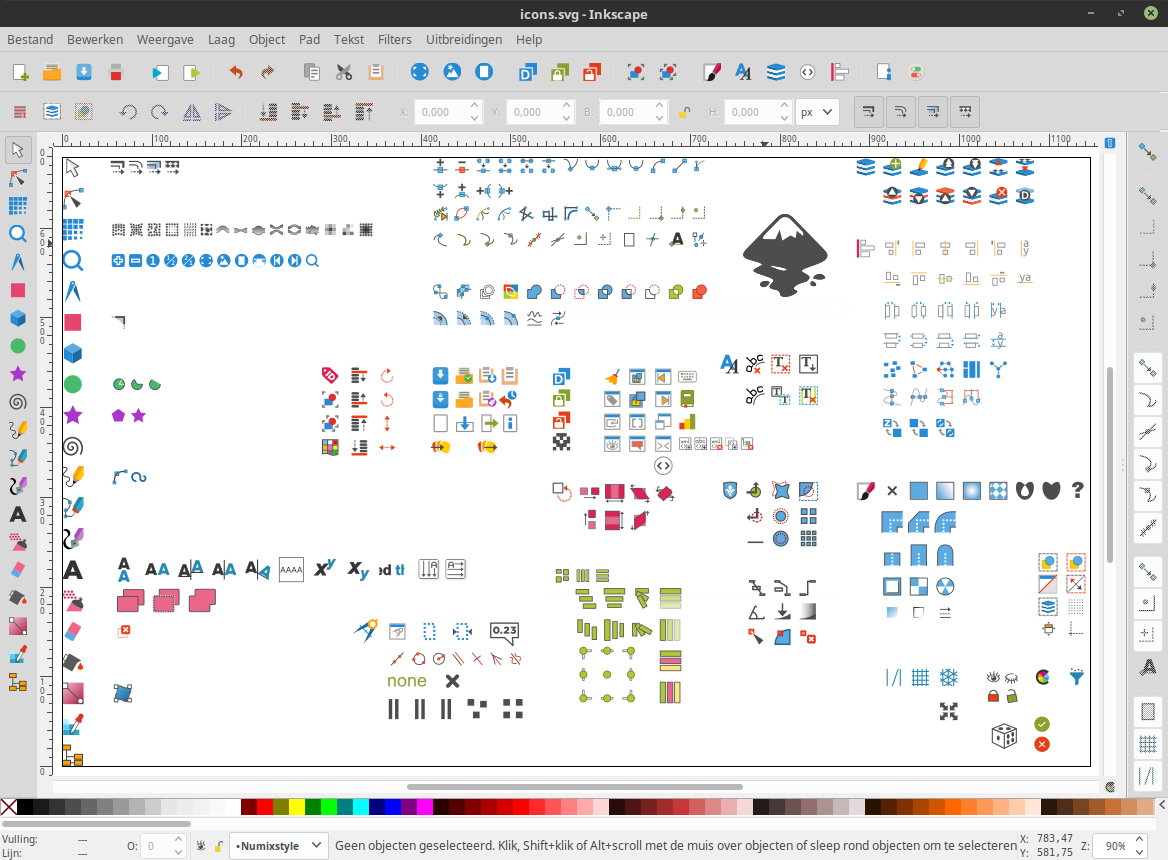
Task: Click the no-color X swatch
Action: 9,807
